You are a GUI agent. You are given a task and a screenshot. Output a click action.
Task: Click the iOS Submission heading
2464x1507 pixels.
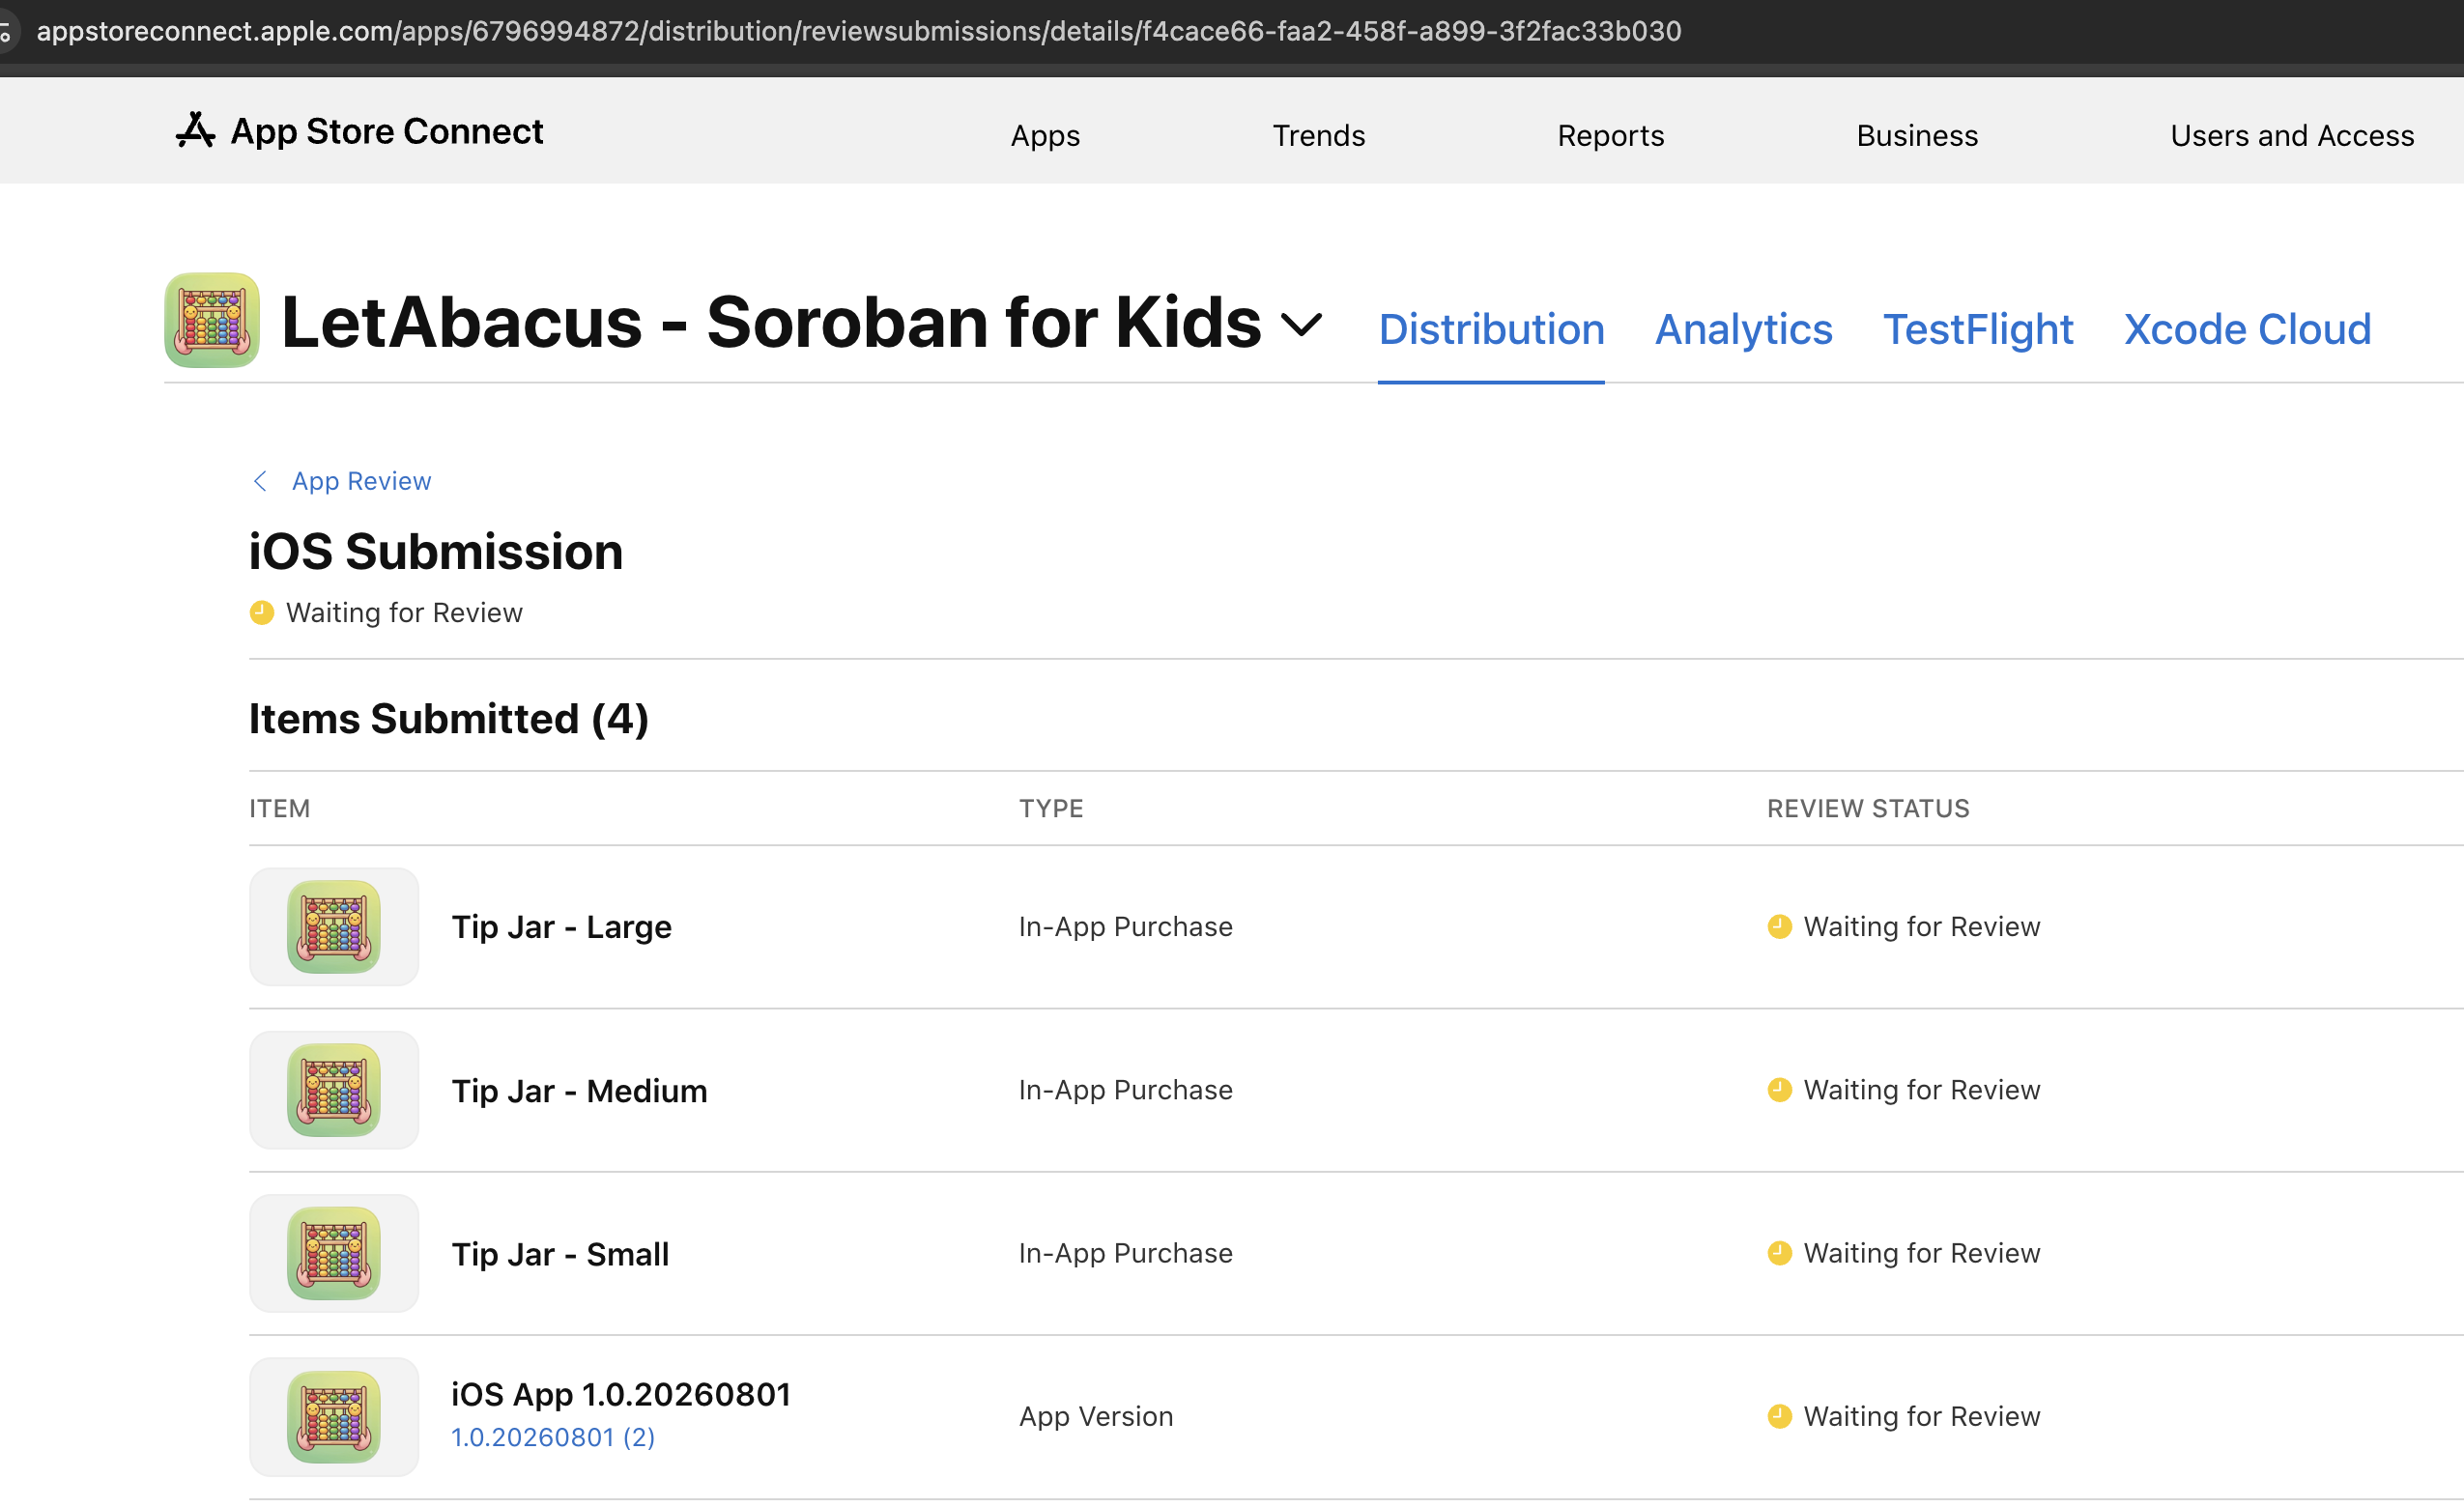pos(436,551)
